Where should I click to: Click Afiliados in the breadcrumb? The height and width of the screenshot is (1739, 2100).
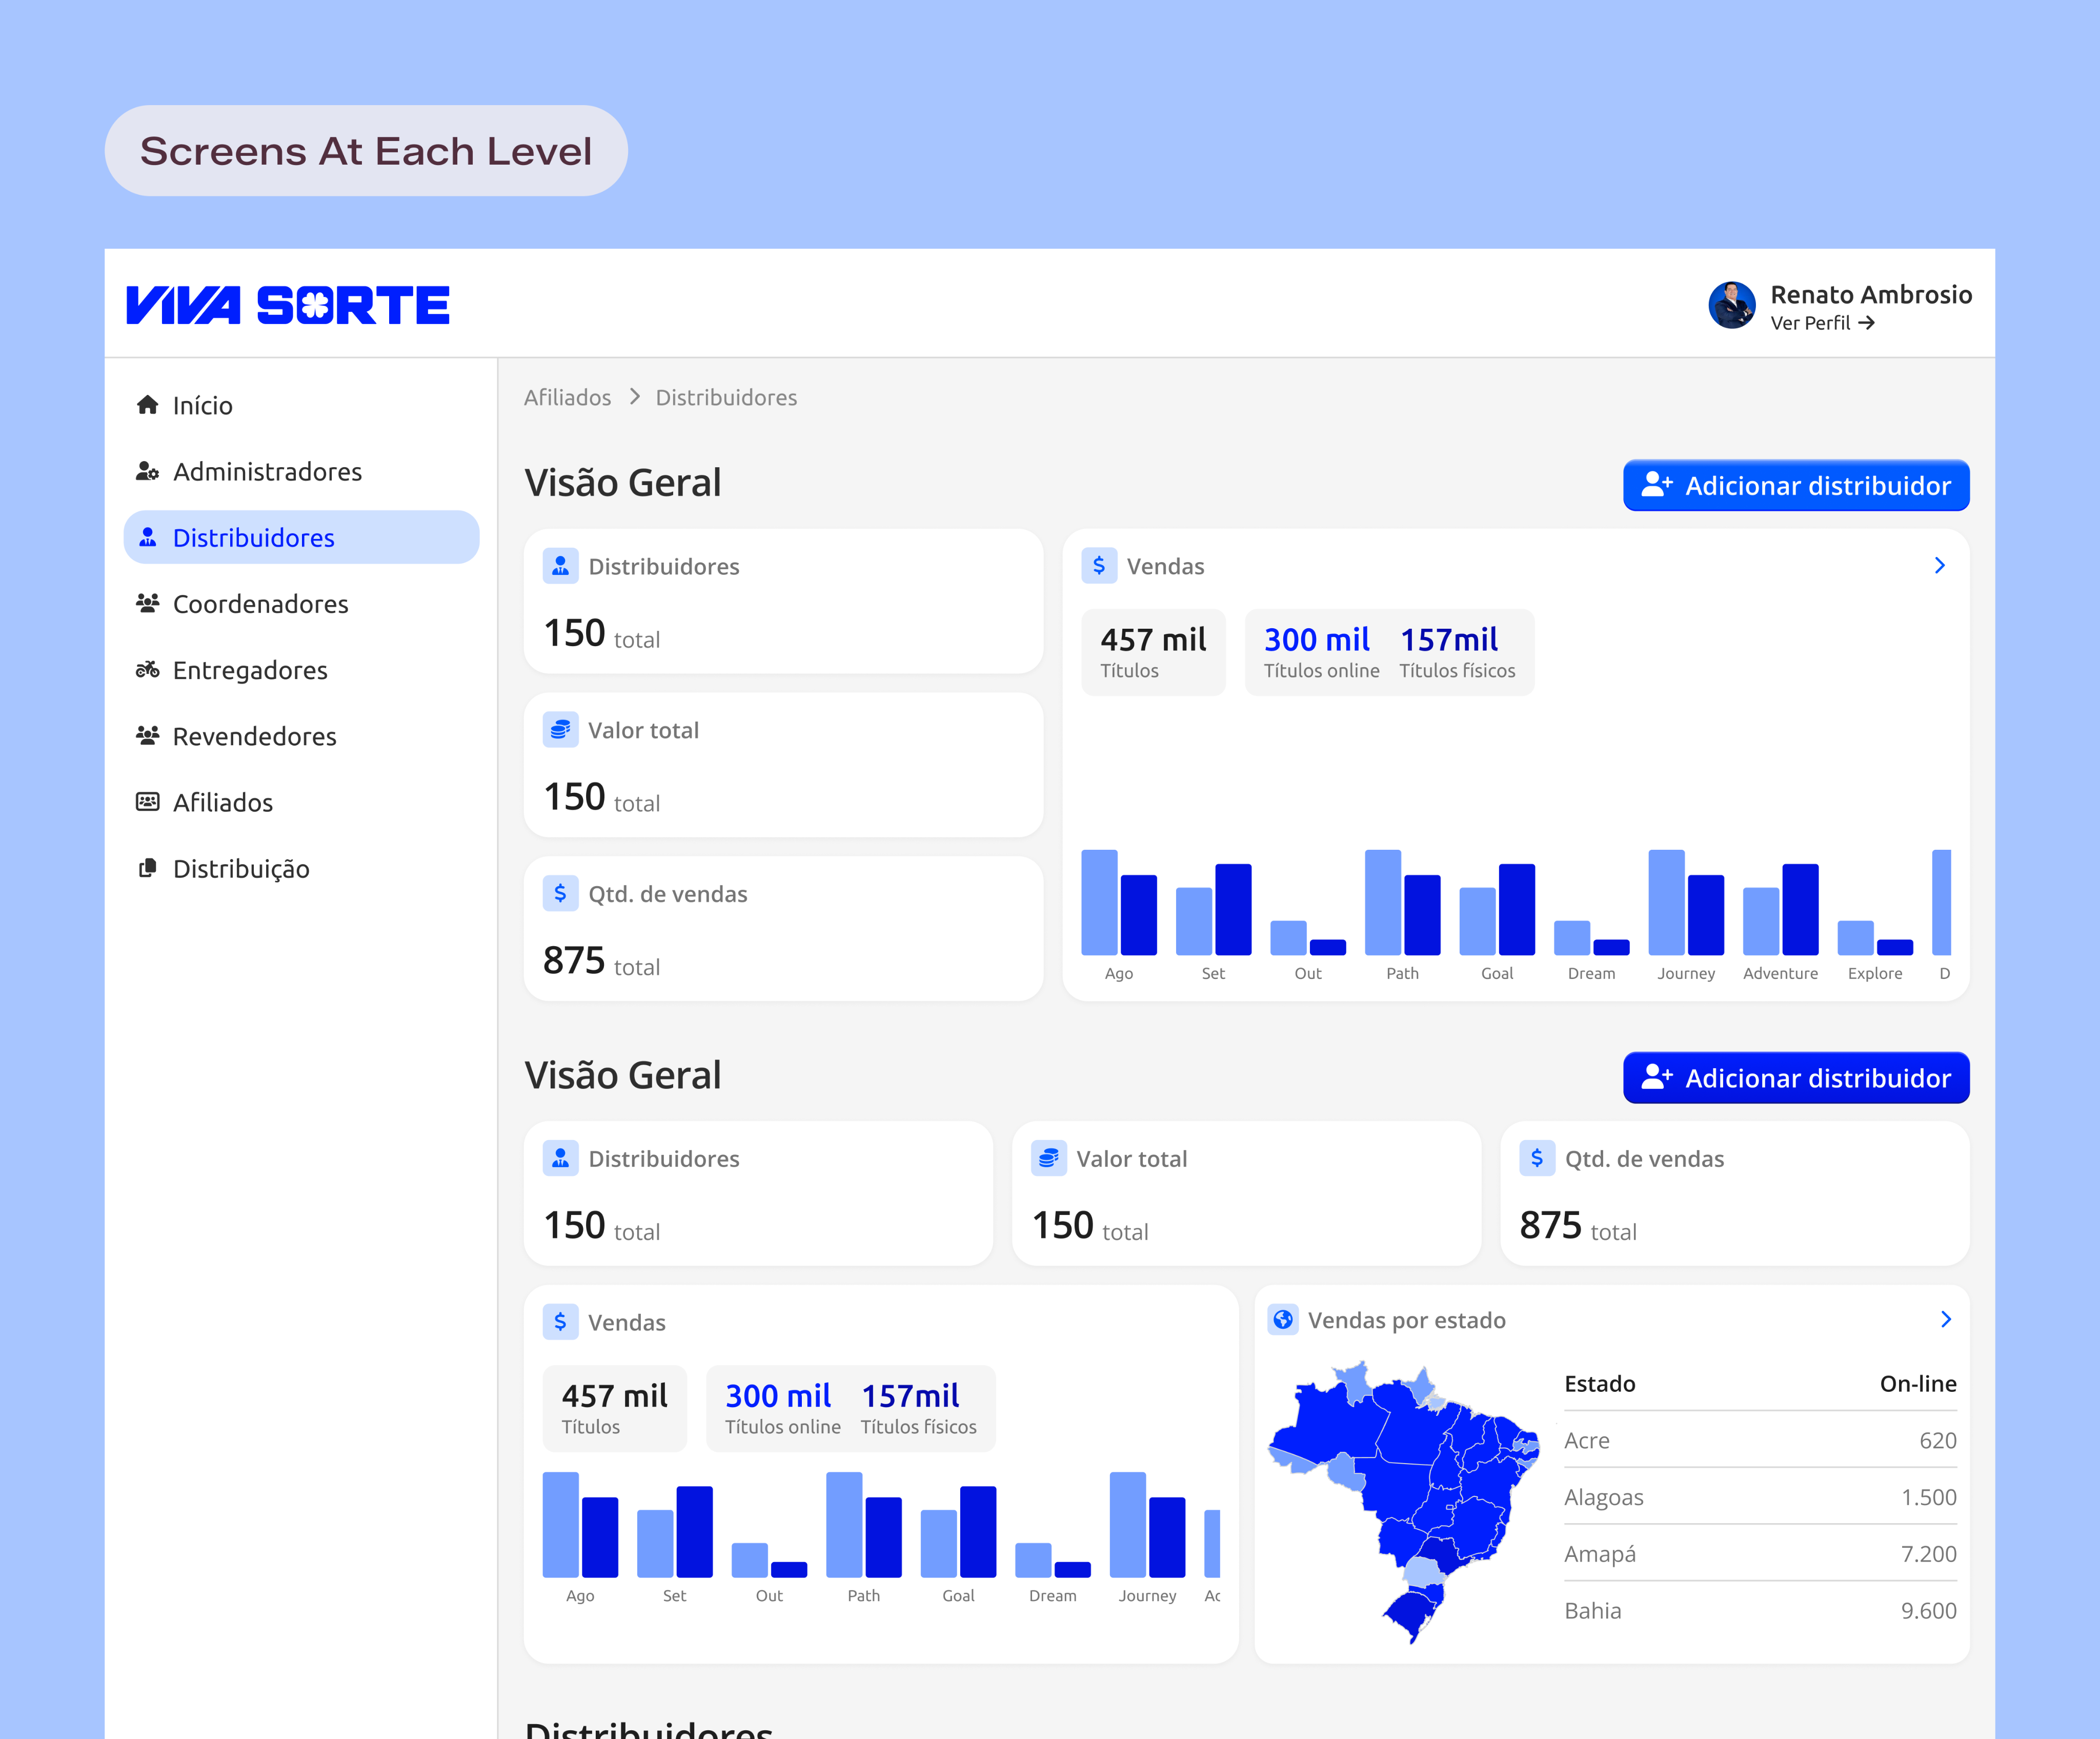point(567,397)
